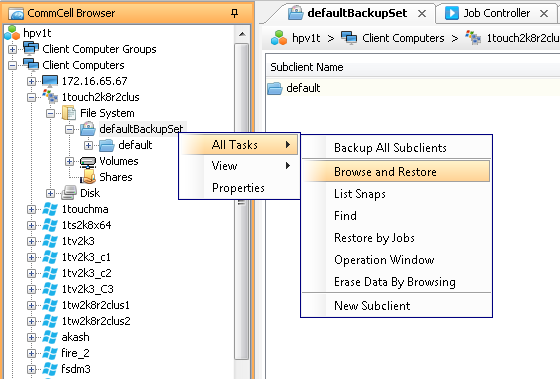Click the tree scrollbar up arrow

coord(242,34)
